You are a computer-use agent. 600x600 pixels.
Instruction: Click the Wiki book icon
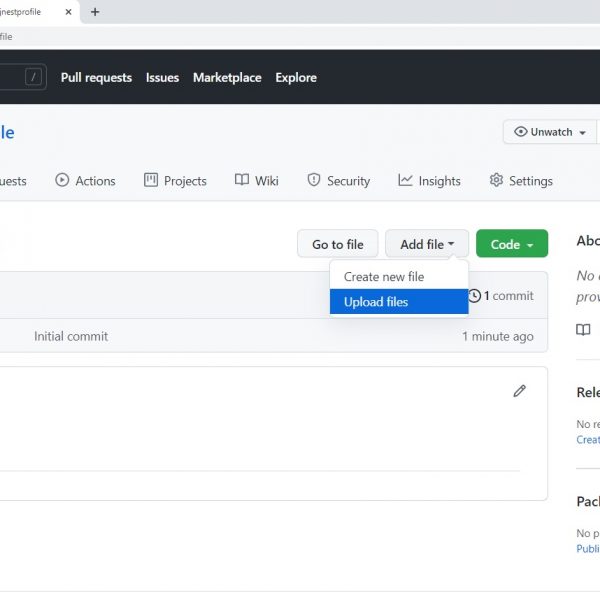[x=242, y=180]
